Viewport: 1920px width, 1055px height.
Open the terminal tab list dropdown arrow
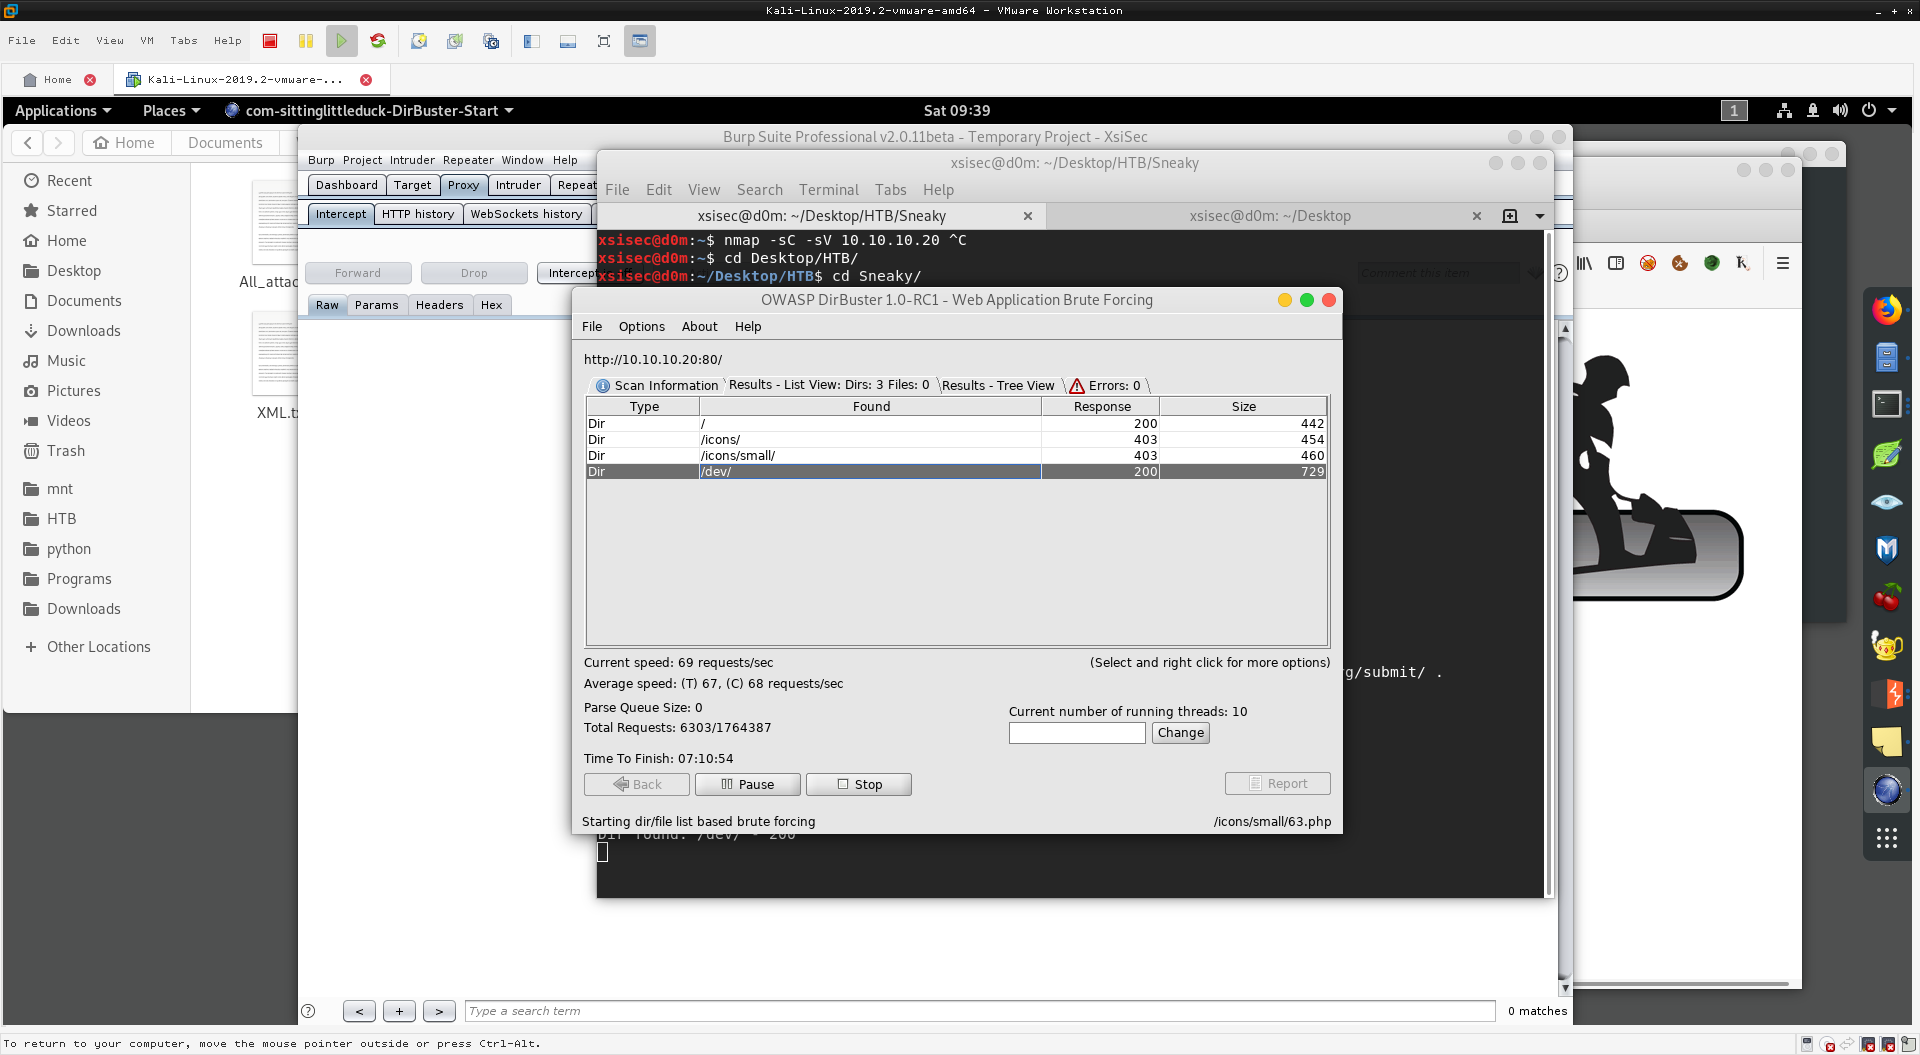click(x=1540, y=216)
